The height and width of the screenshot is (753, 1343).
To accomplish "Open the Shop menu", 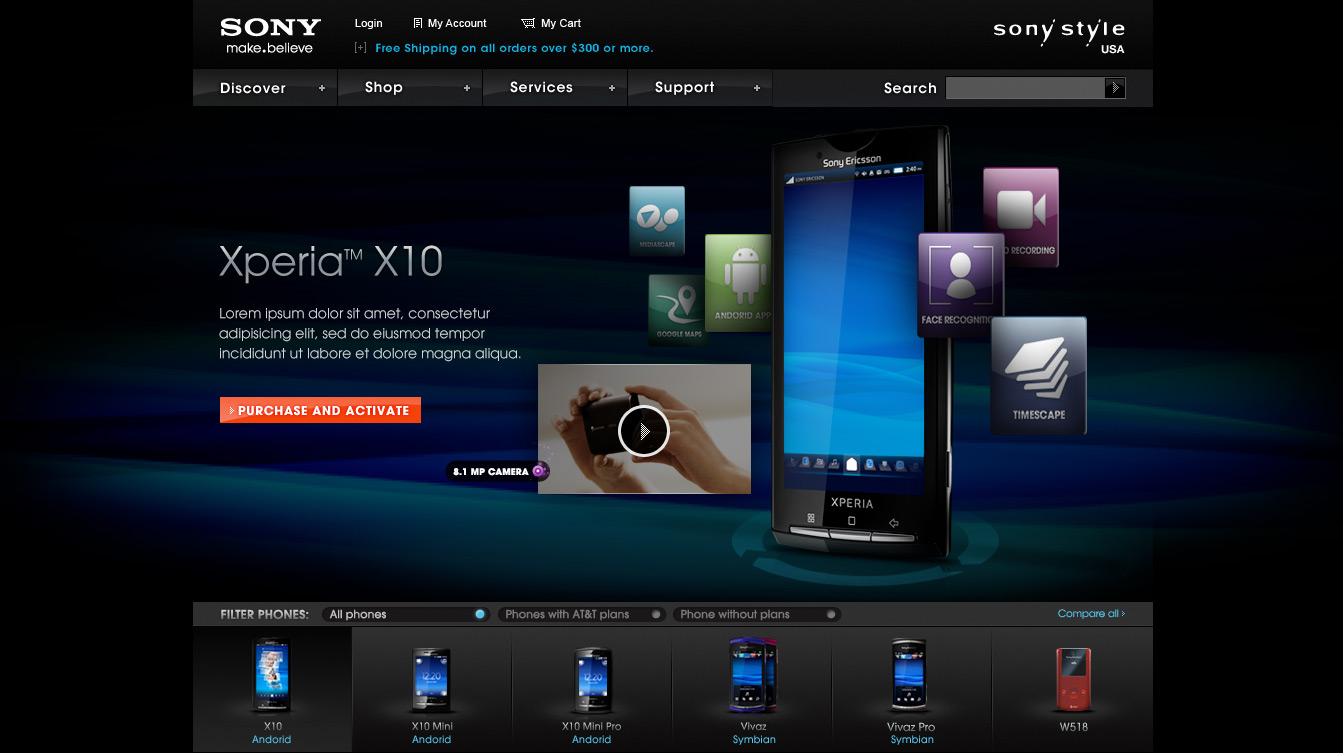I will [x=384, y=88].
